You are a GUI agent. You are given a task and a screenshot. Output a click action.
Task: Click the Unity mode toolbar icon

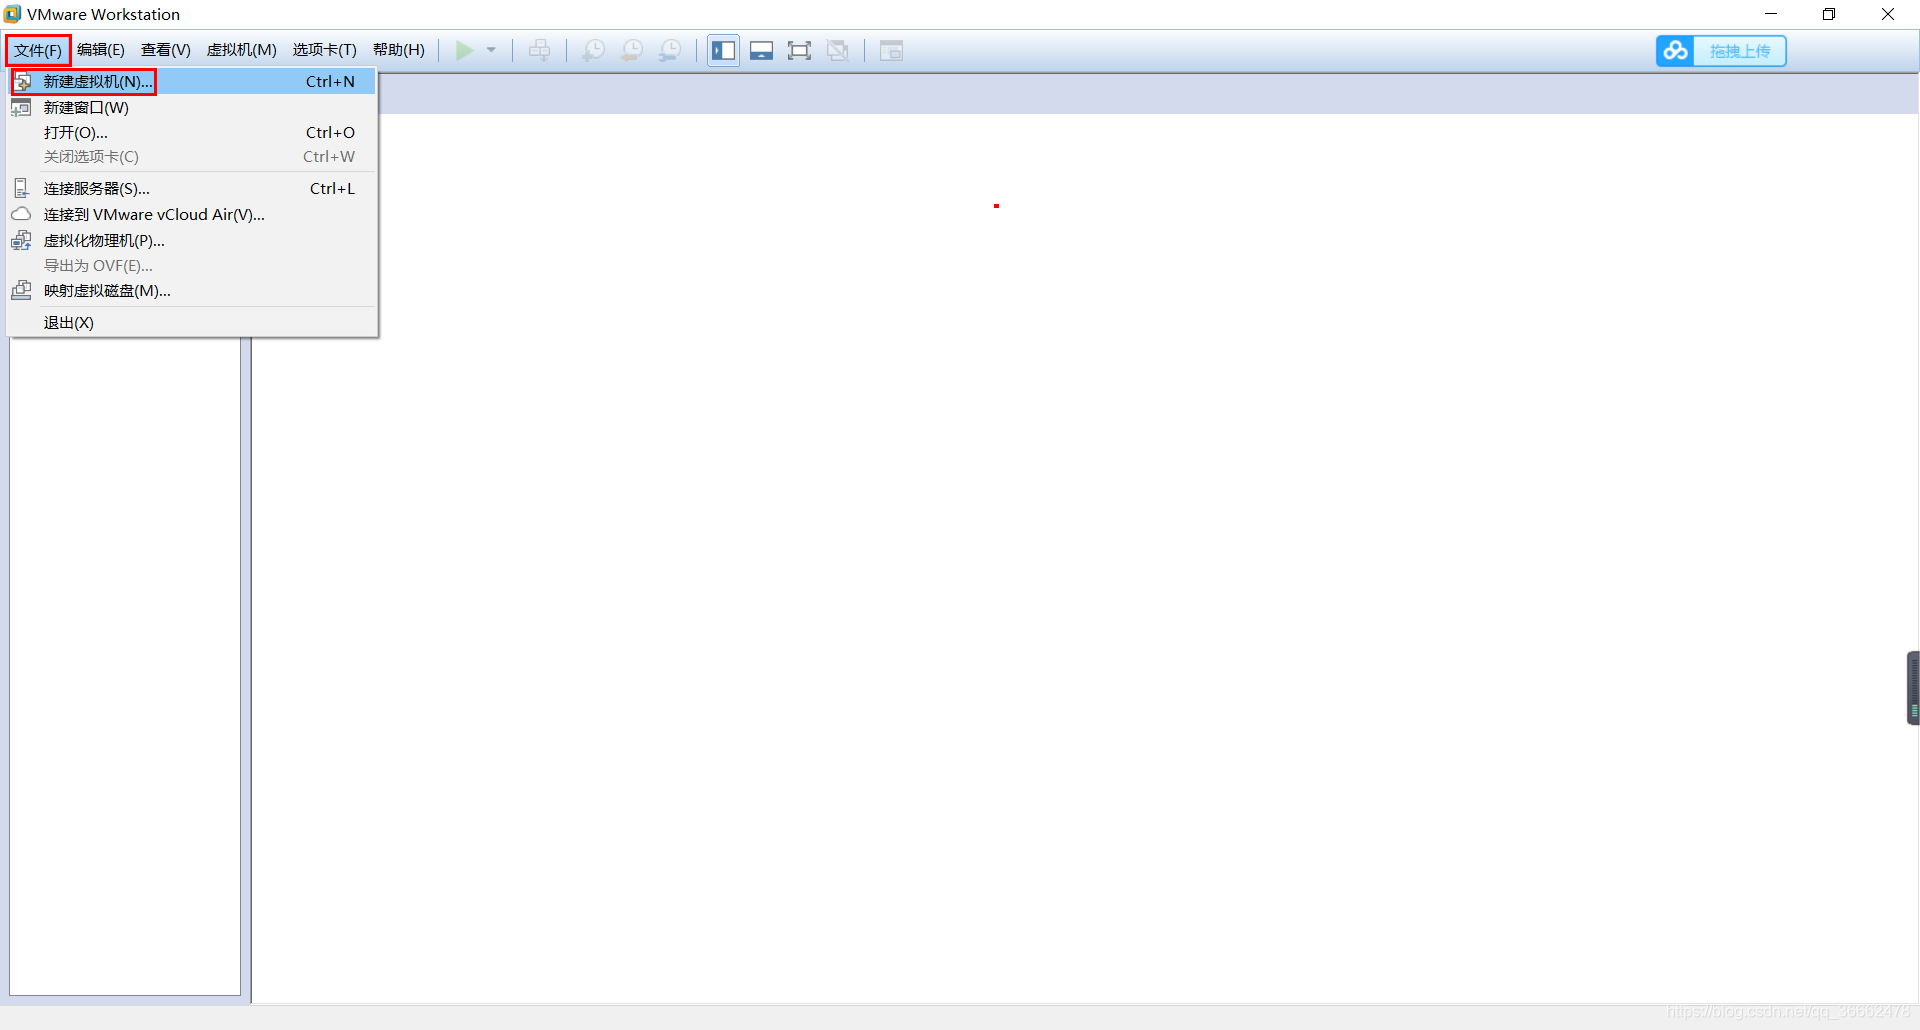838,50
